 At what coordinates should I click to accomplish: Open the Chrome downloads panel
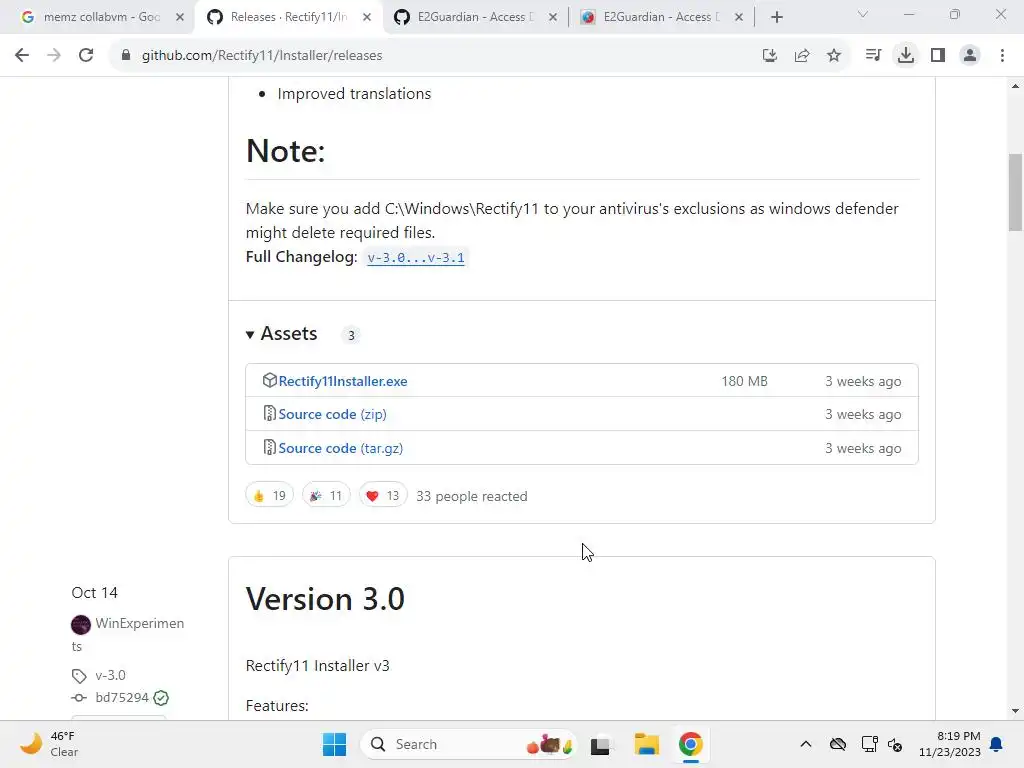(x=906, y=56)
